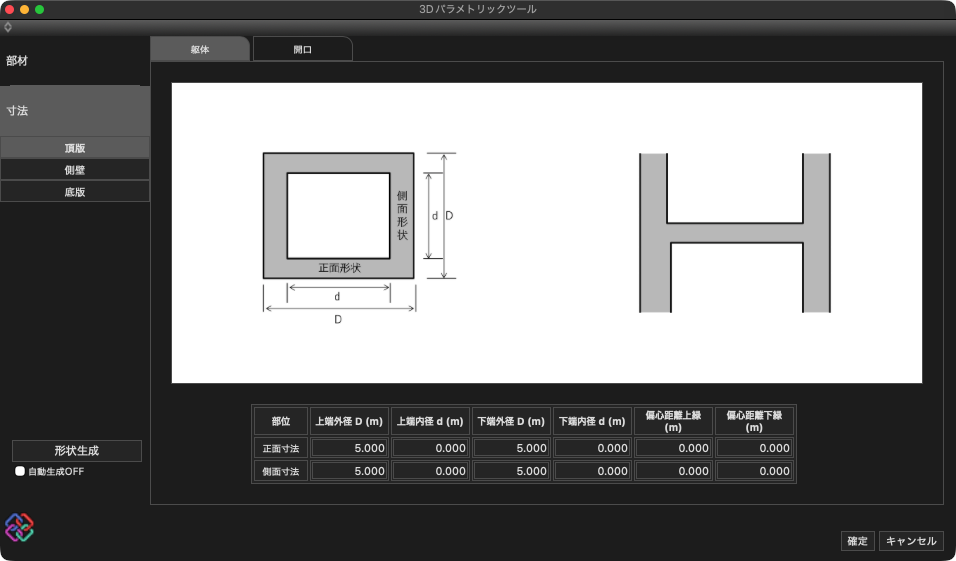The image size is (956, 561).
Task: Open the 開口 tab
Action: click(x=302, y=49)
